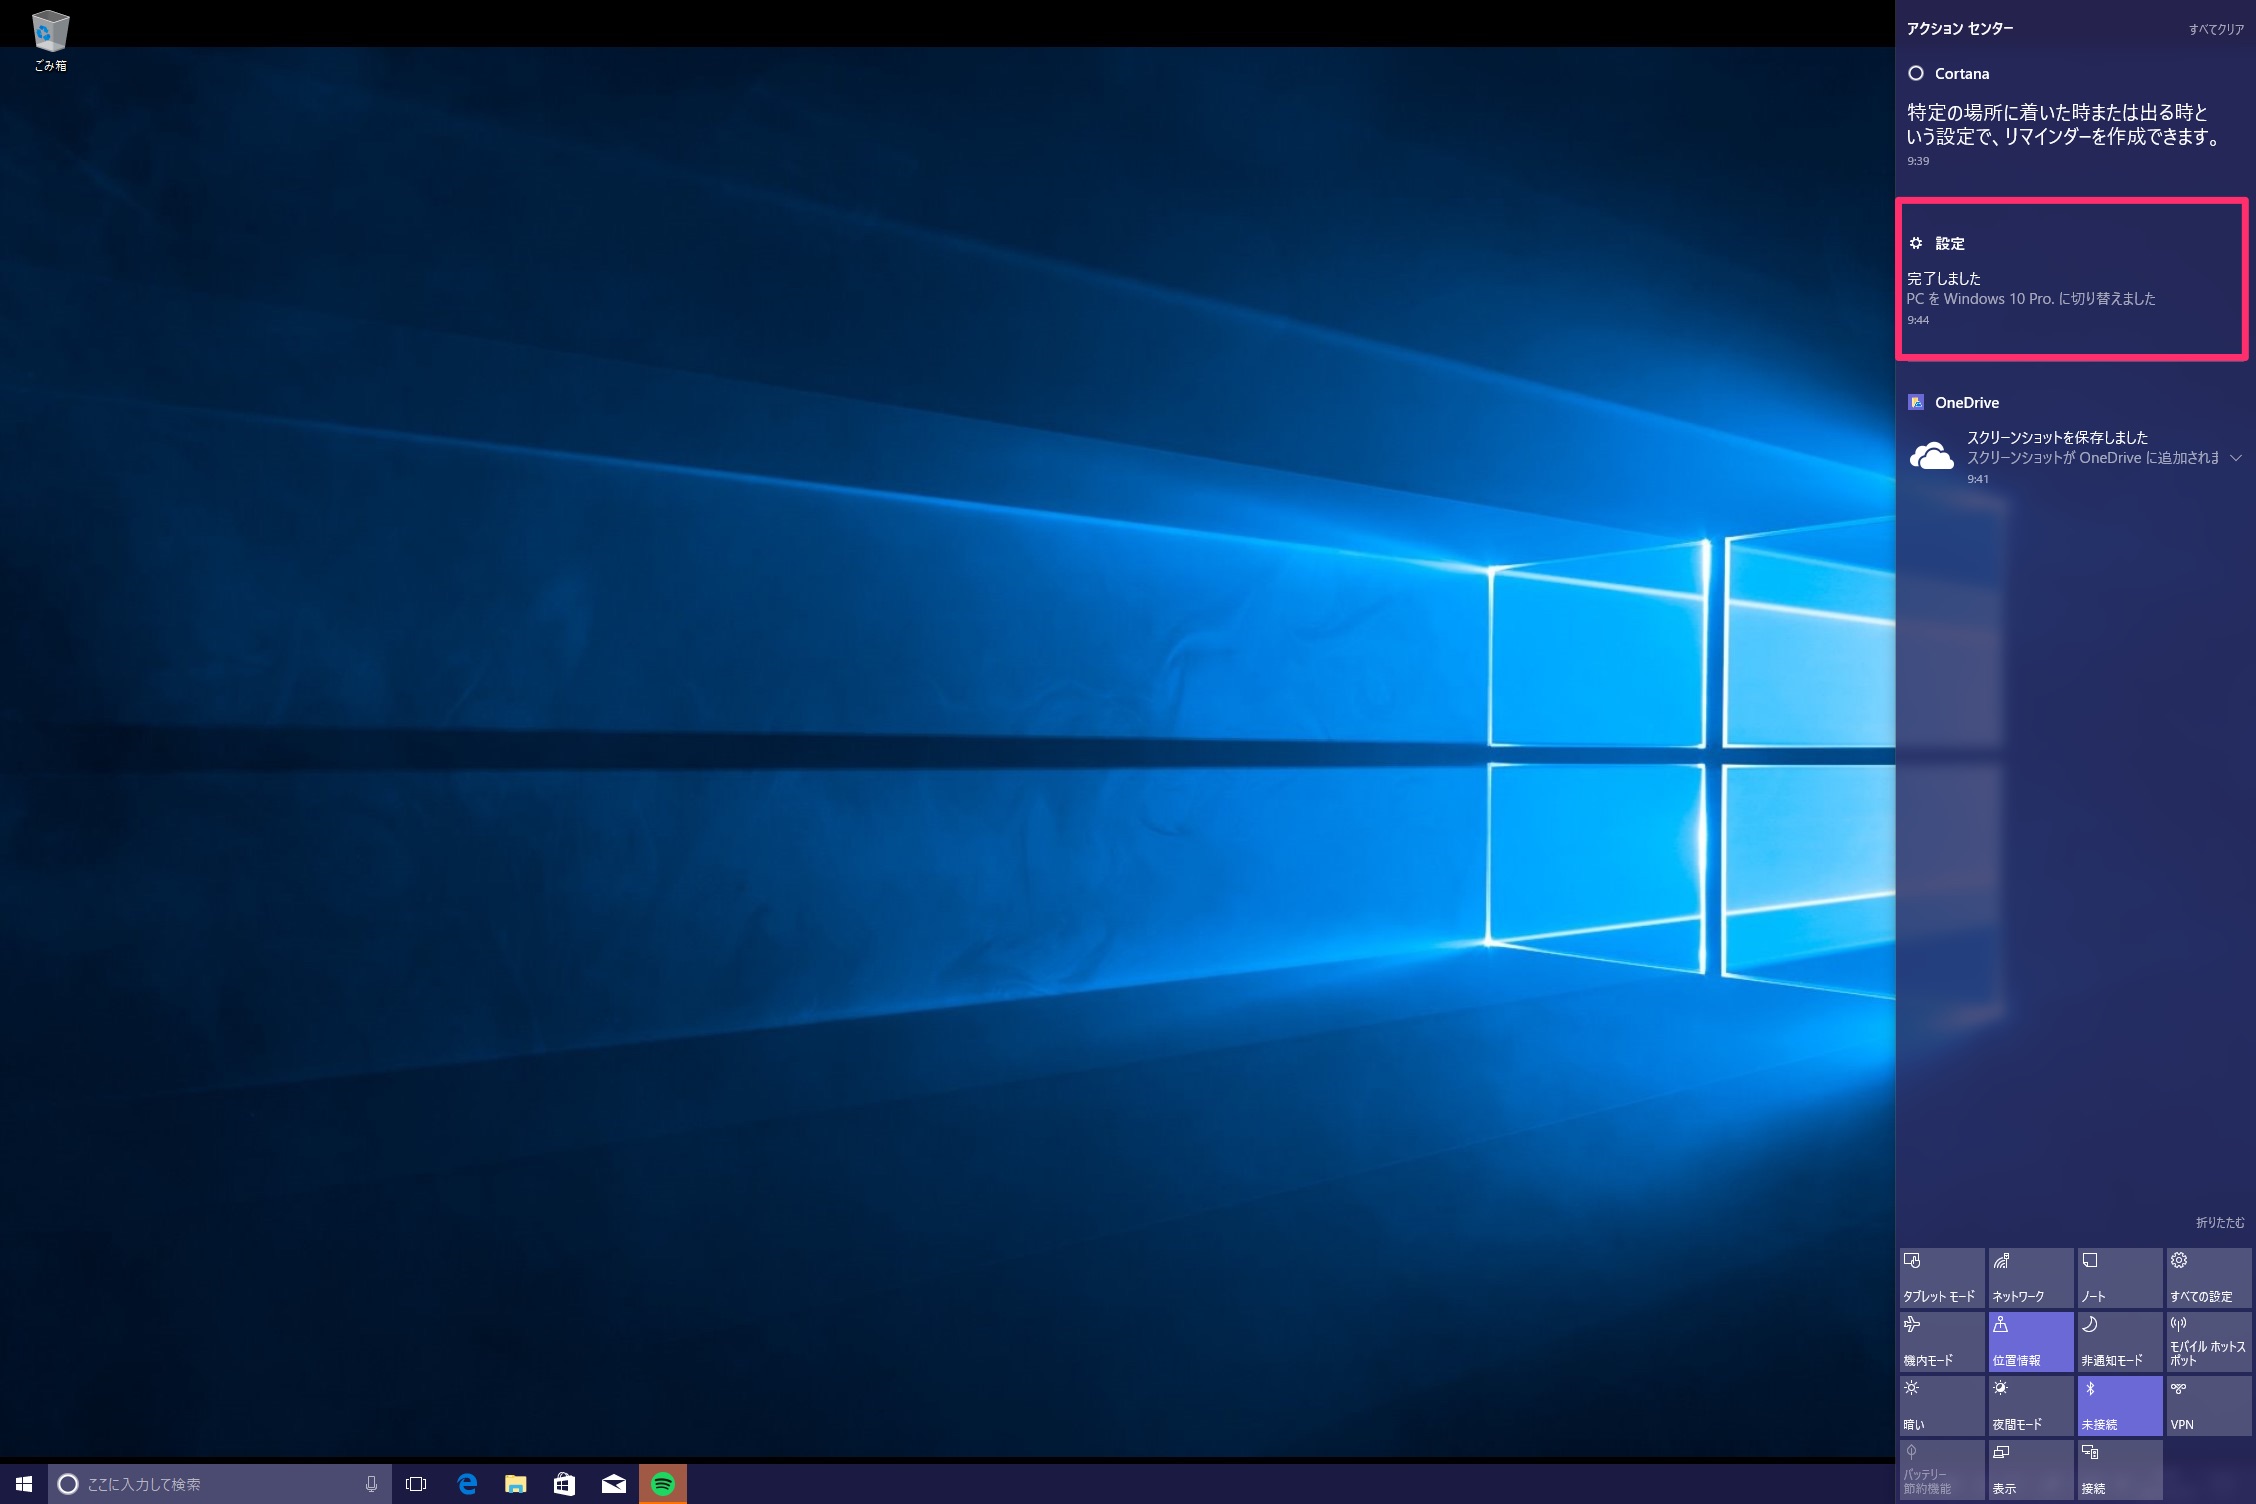Open the 接続 connect devices tile
This screenshot has height=1504, width=2256.
coord(2120,1469)
